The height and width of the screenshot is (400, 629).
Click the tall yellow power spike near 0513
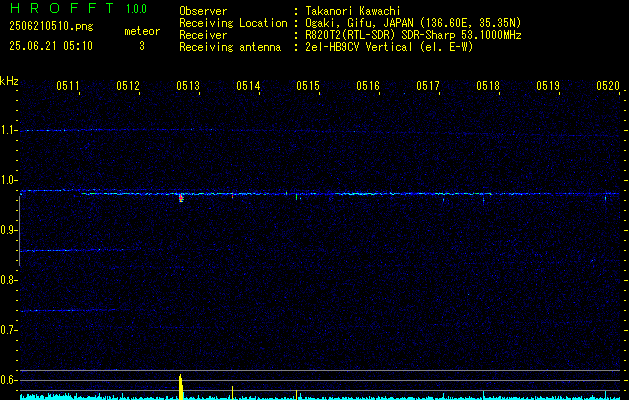[181, 386]
